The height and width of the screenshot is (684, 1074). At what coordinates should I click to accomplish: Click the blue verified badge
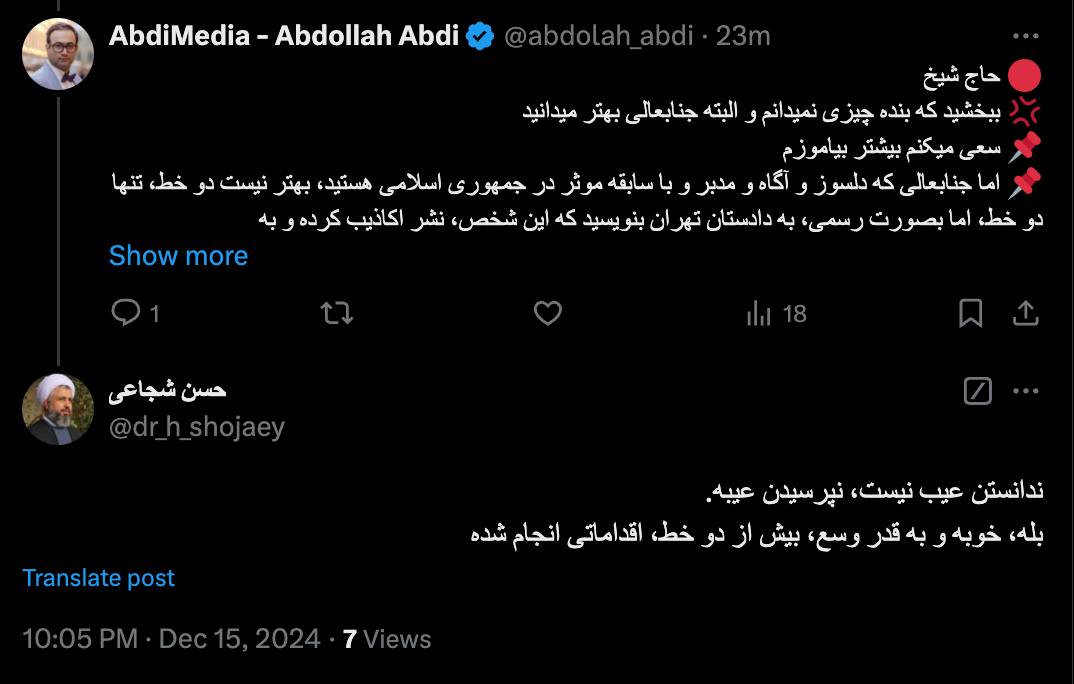pyautogui.click(x=480, y=36)
